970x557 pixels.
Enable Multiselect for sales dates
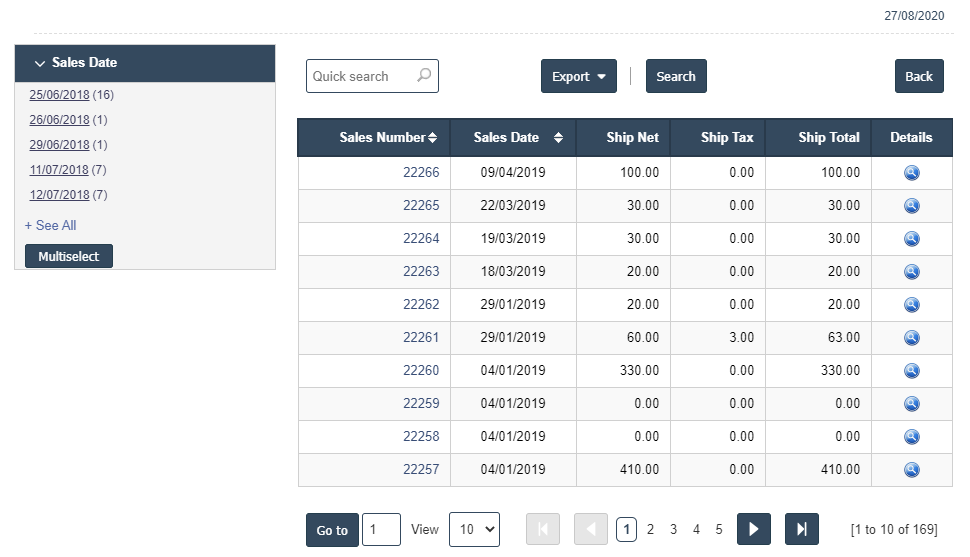click(69, 256)
